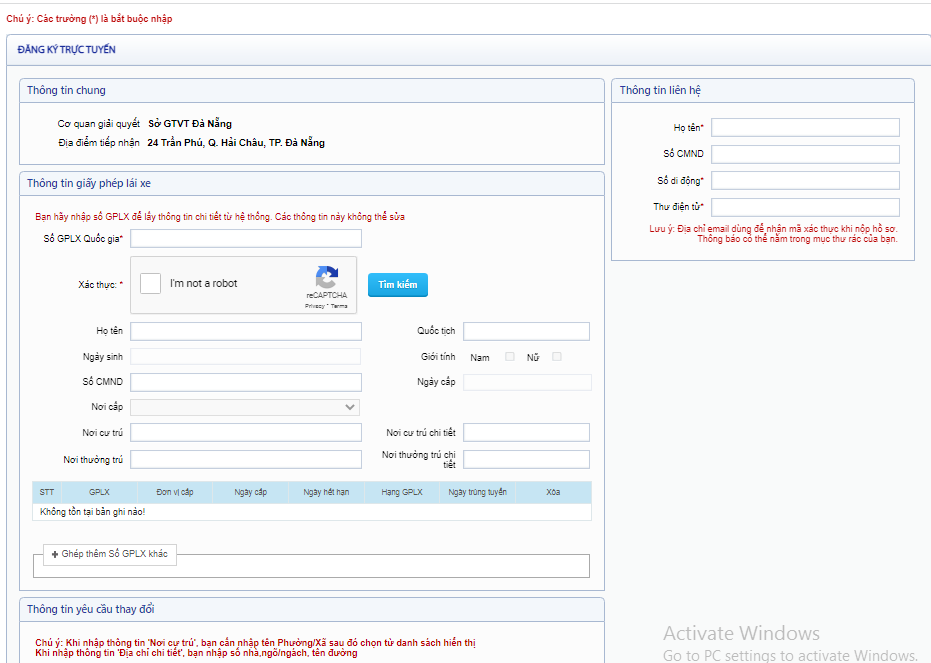
Task: Click the Không tồn tại bản ghi nào! row
Action: tap(312, 512)
